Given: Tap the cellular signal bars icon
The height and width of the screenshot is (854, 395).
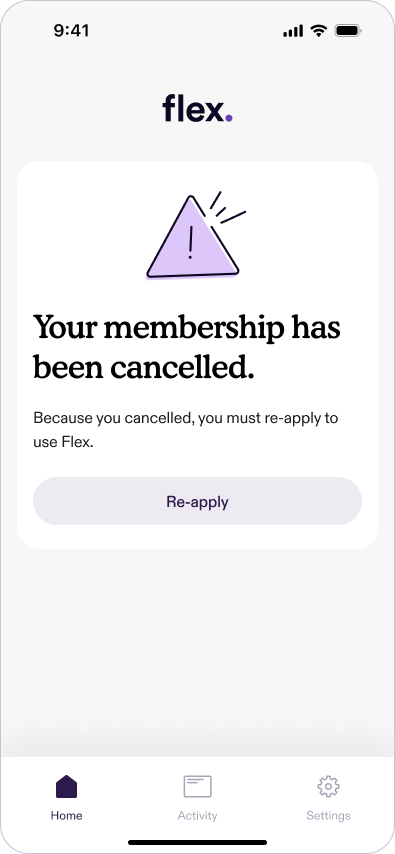Looking at the screenshot, I should coord(293,32).
